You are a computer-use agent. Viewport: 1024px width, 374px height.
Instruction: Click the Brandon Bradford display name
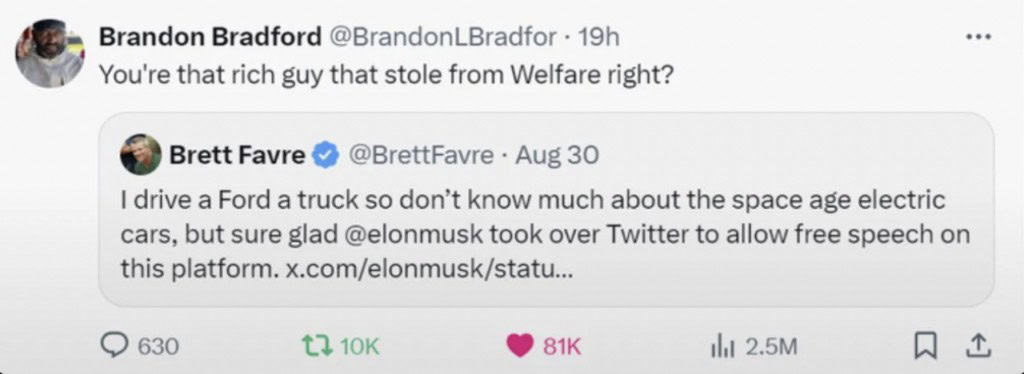coord(210,37)
